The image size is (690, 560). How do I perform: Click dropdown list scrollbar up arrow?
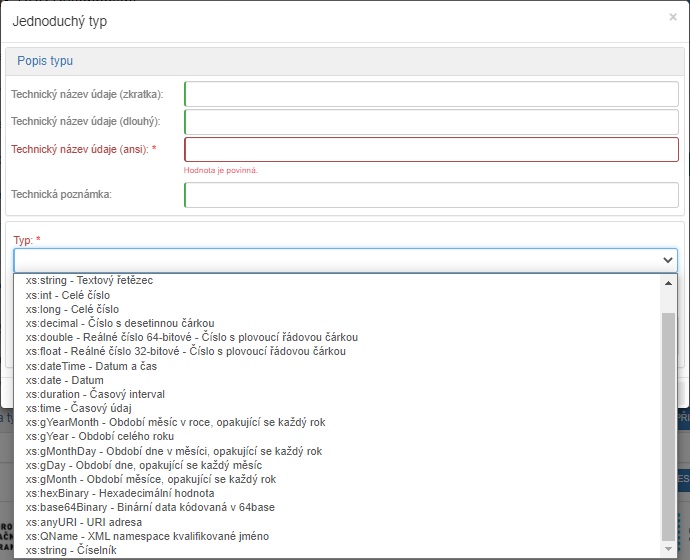pyautogui.click(x=669, y=283)
